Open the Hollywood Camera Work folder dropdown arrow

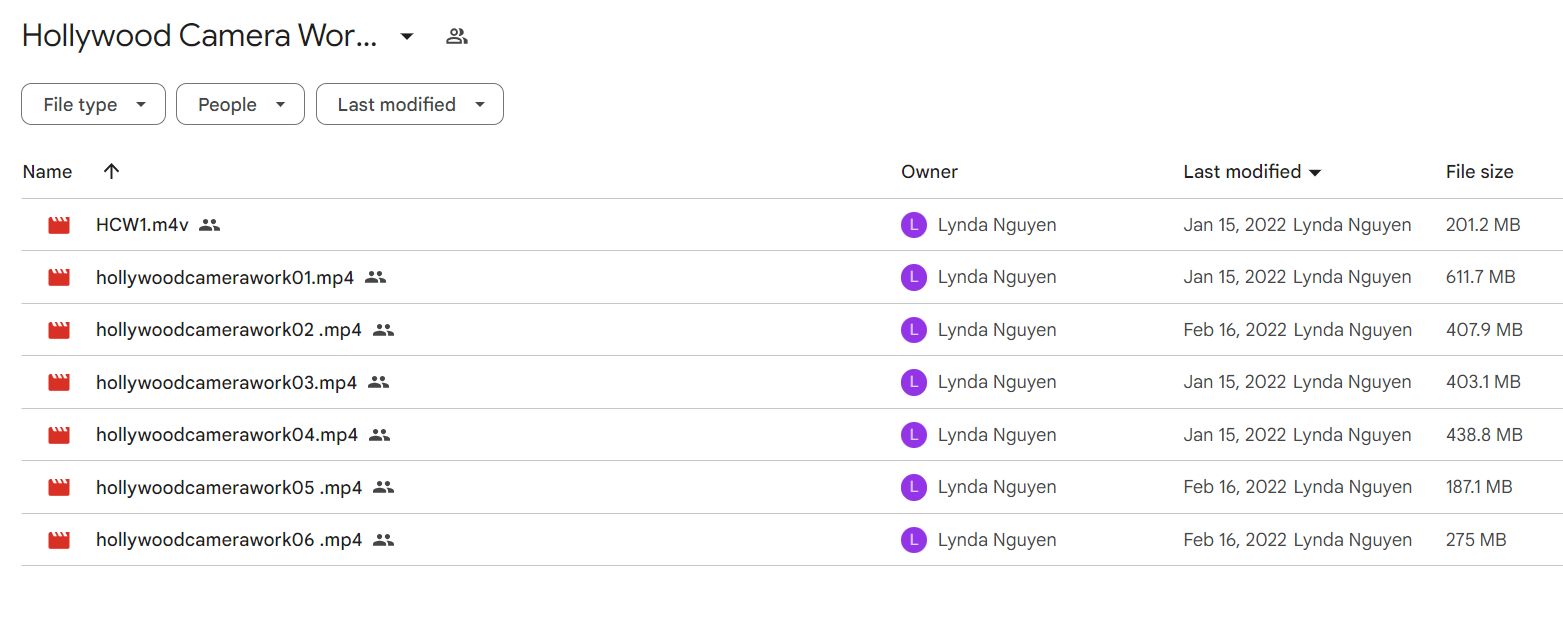(406, 37)
